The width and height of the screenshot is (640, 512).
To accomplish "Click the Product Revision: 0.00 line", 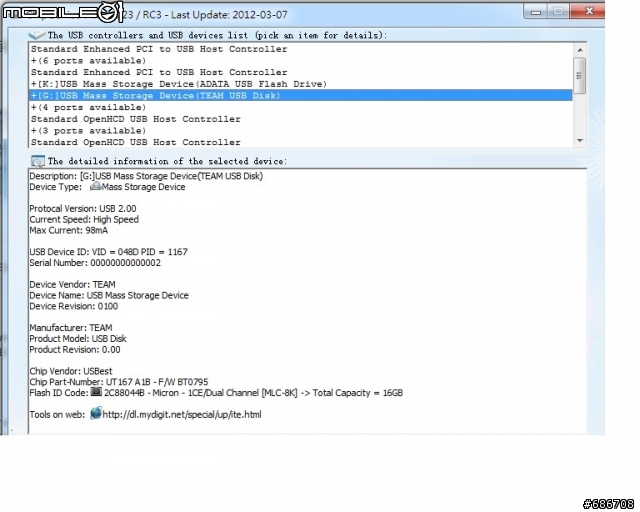I will click(75, 350).
